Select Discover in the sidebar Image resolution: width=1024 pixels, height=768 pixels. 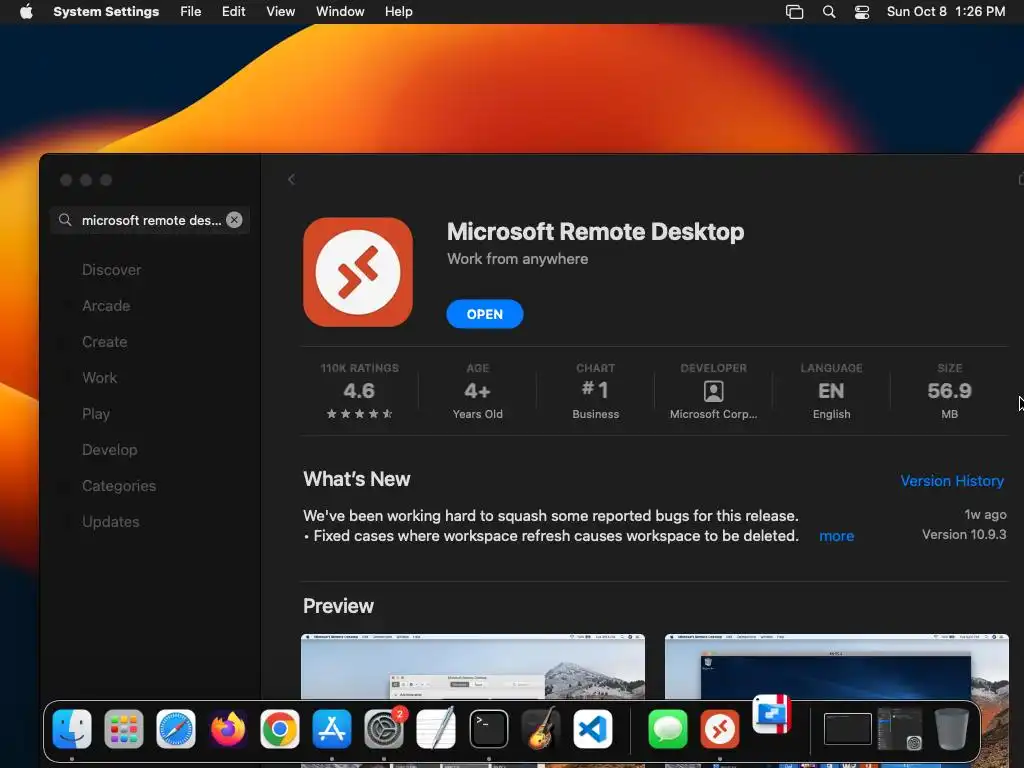click(x=111, y=270)
